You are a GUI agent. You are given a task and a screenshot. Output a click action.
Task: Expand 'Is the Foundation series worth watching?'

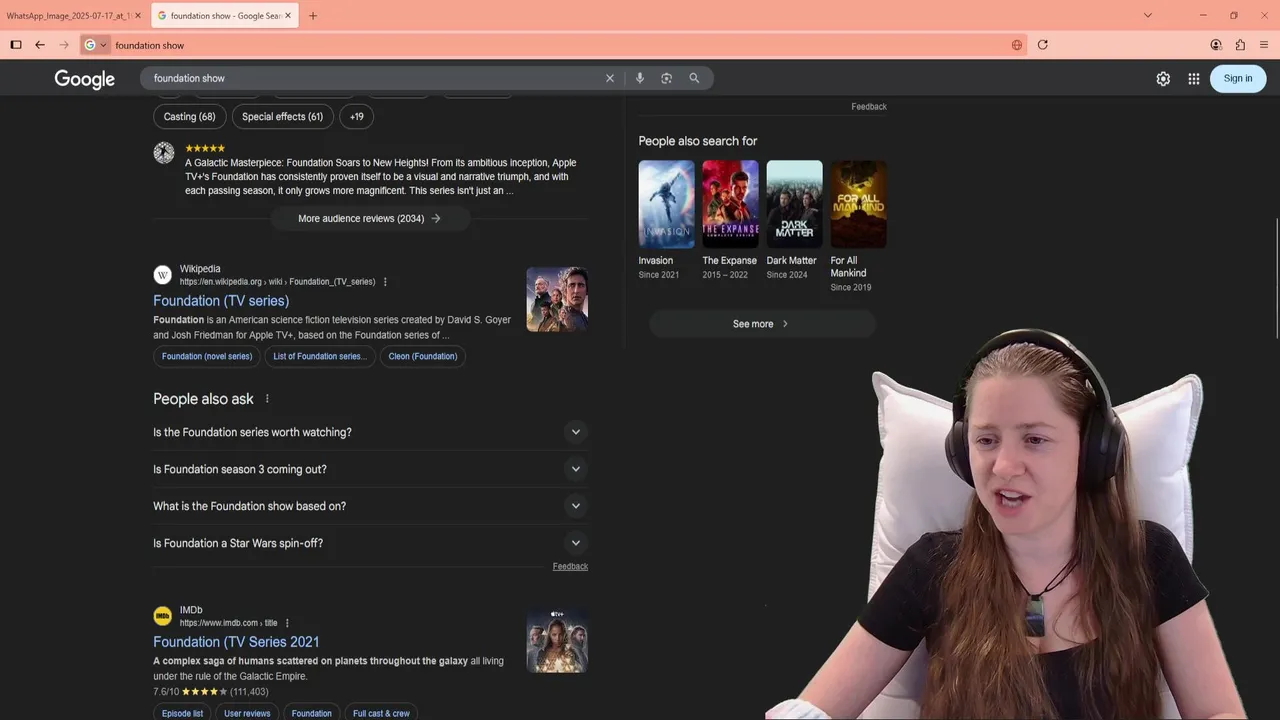point(370,432)
